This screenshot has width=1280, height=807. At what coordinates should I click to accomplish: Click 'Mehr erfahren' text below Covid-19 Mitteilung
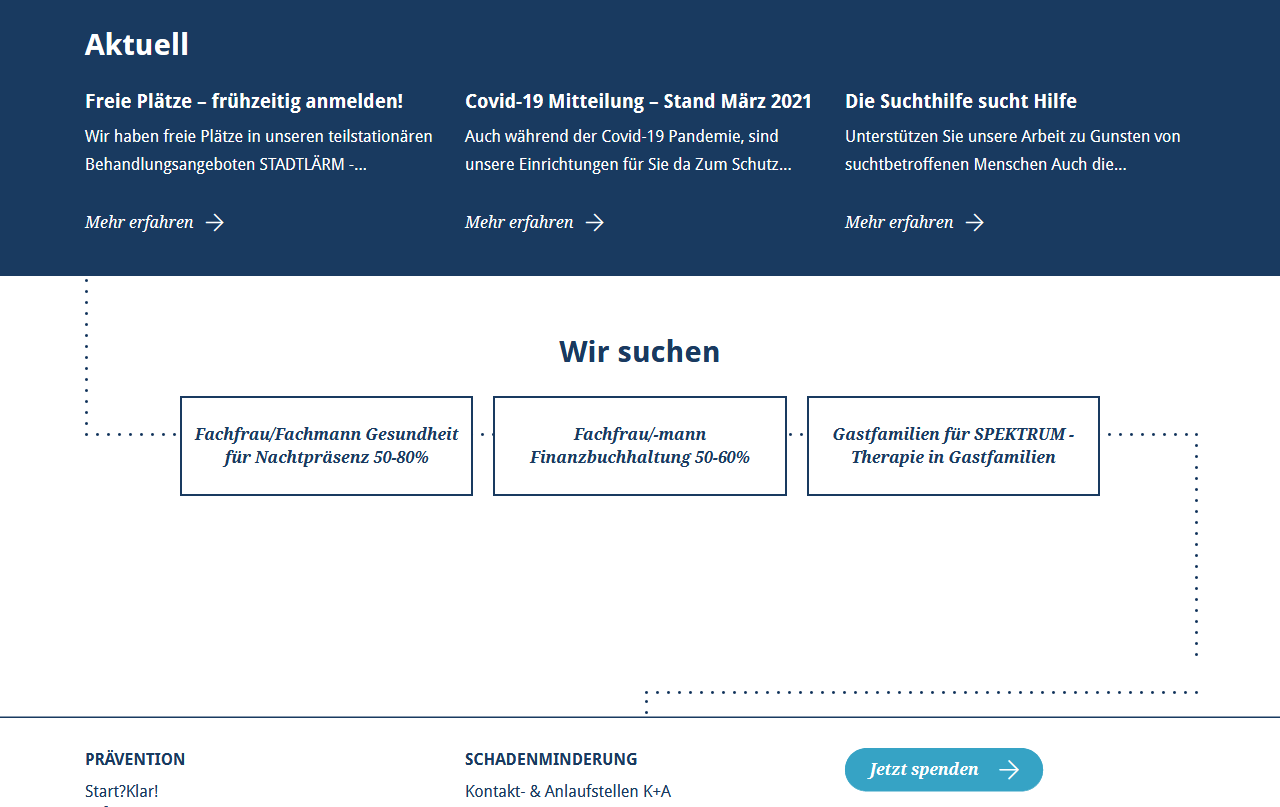click(x=519, y=222)
